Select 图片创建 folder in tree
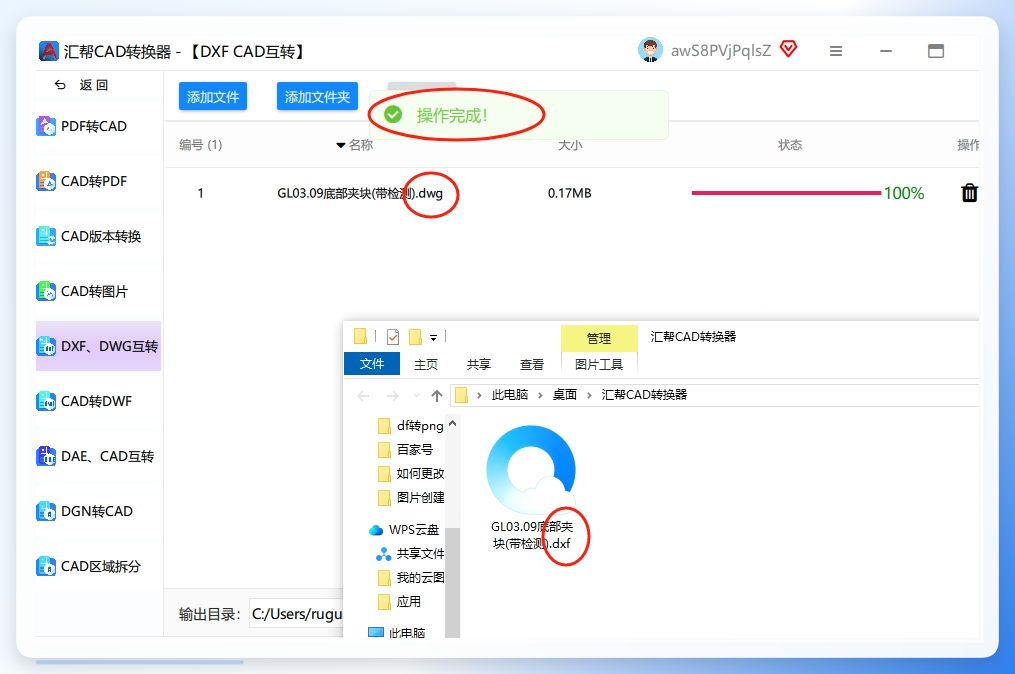This screenshot has height=674, width=1015. coord(411,497)
